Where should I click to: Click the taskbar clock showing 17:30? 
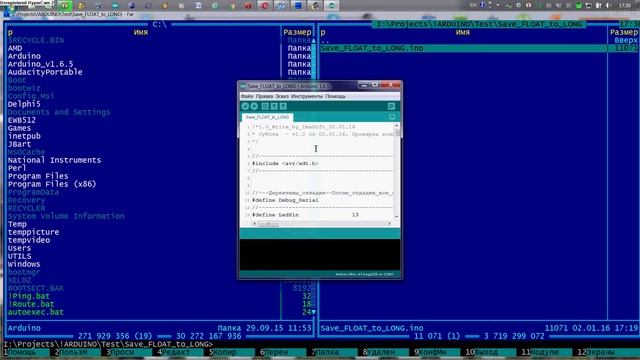(x=624, y=5)
